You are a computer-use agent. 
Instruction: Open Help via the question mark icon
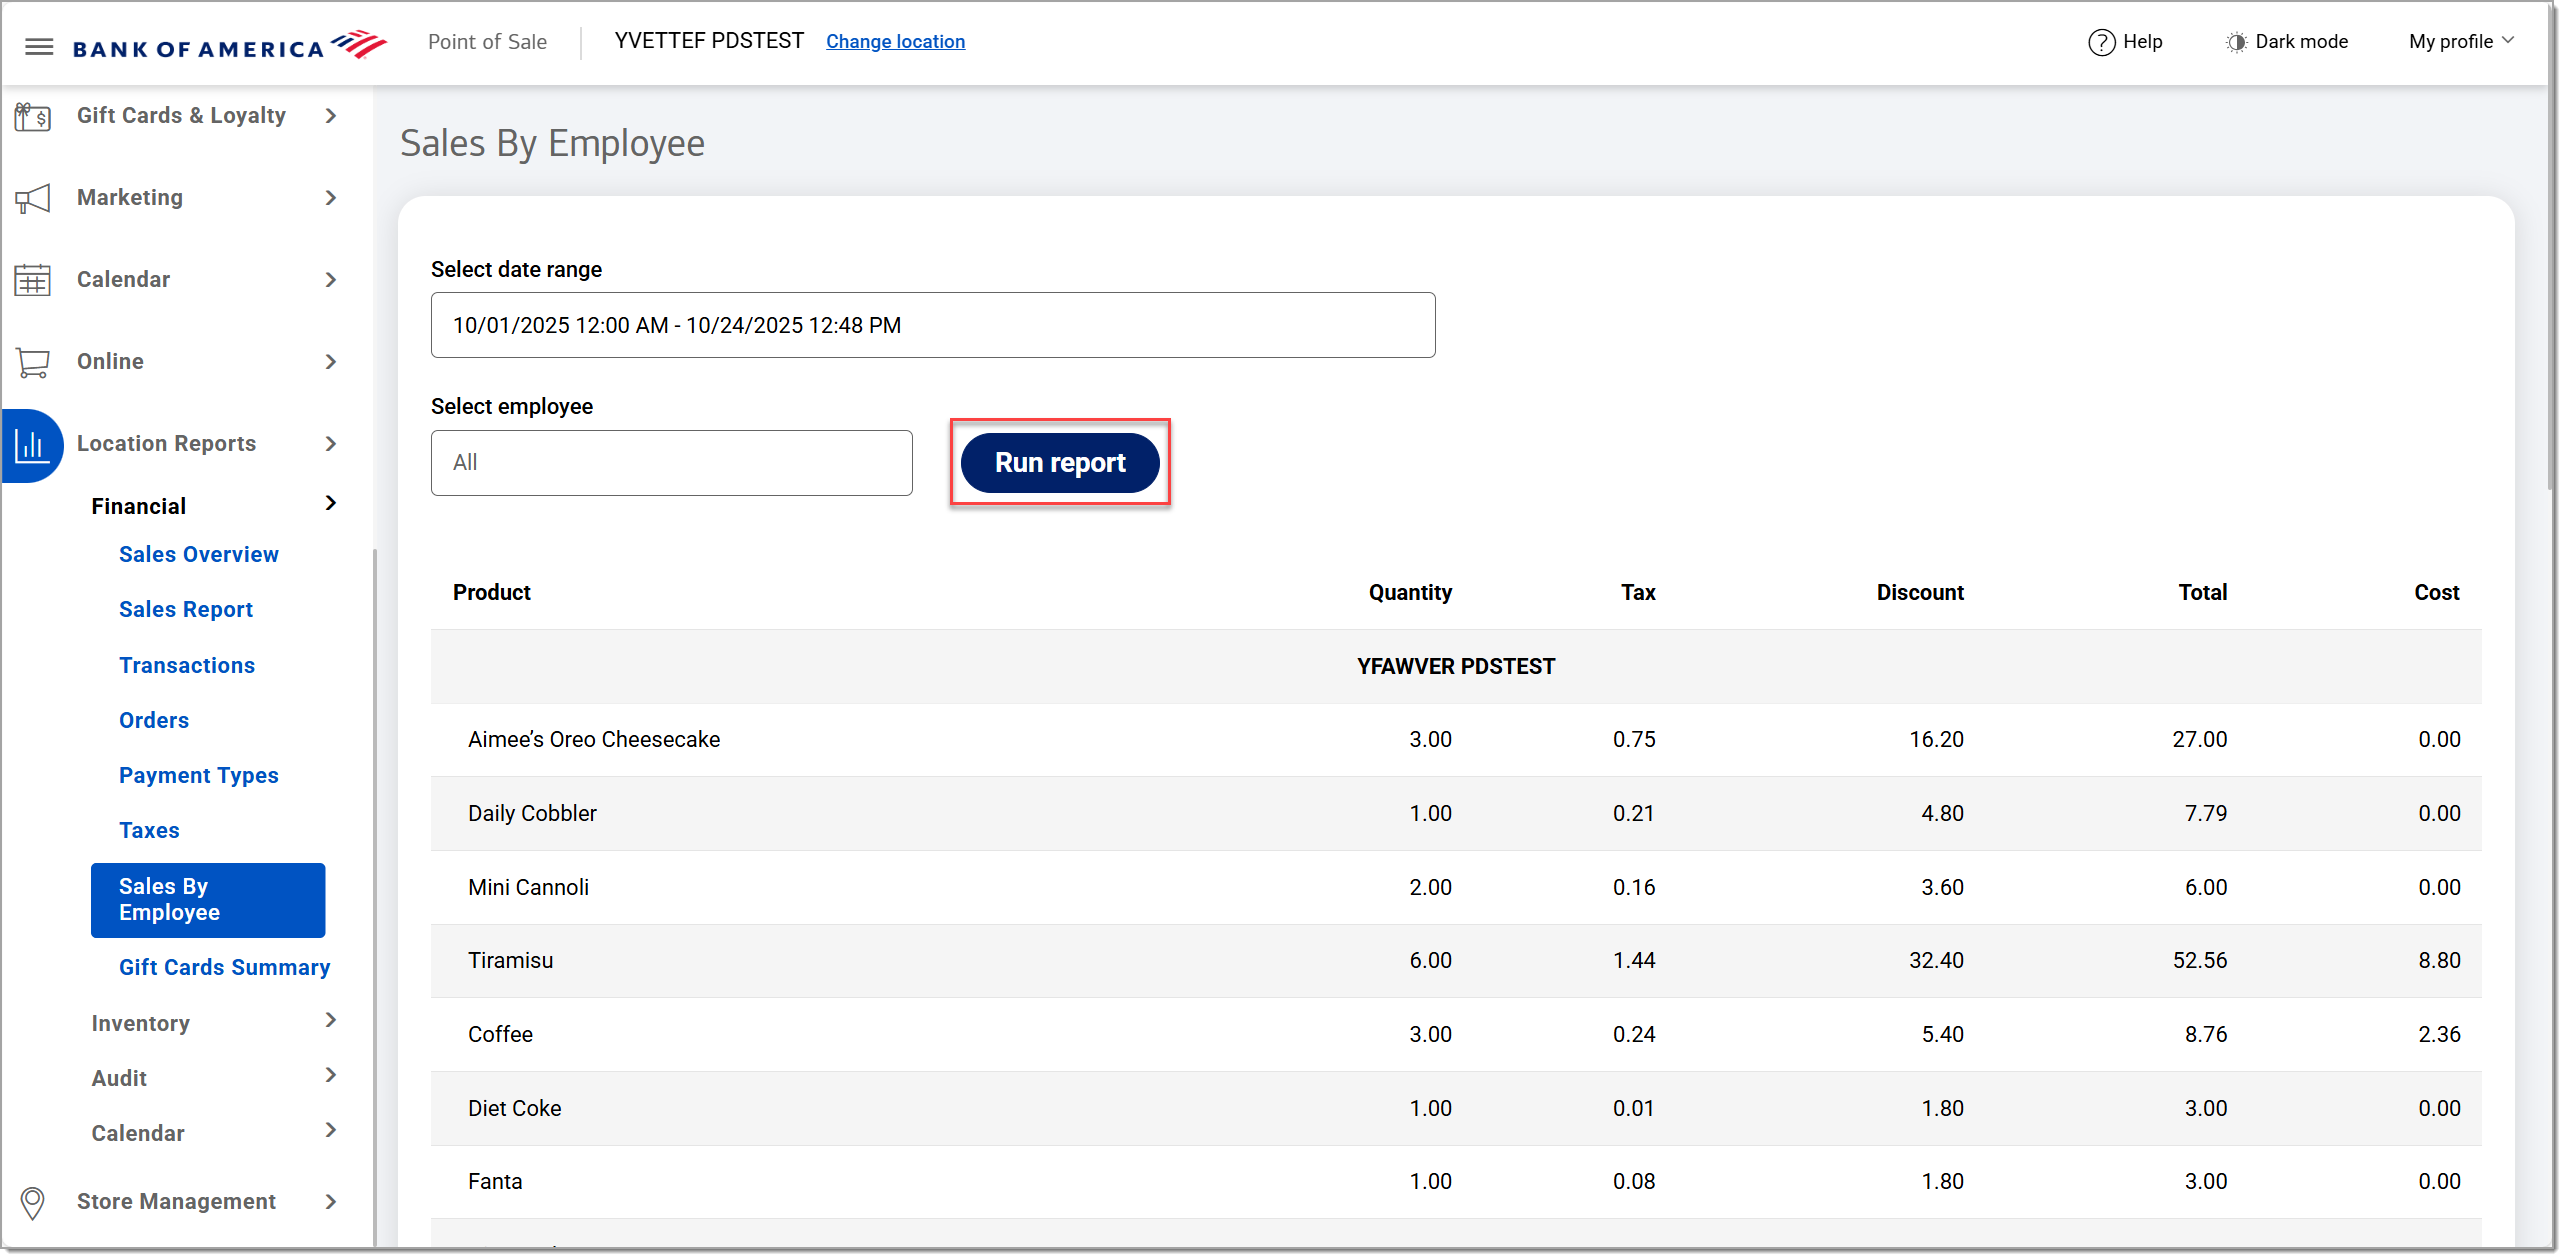[x=2104, y=42]
